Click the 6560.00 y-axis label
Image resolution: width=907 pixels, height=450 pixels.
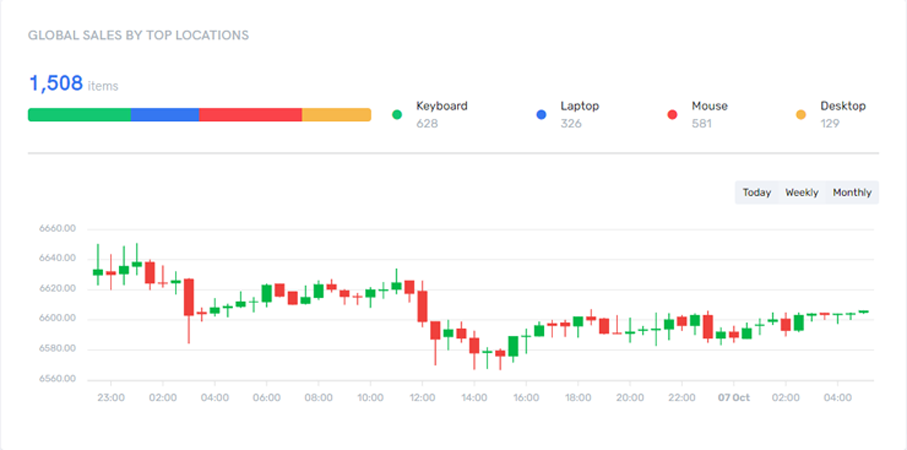(57, 379)
